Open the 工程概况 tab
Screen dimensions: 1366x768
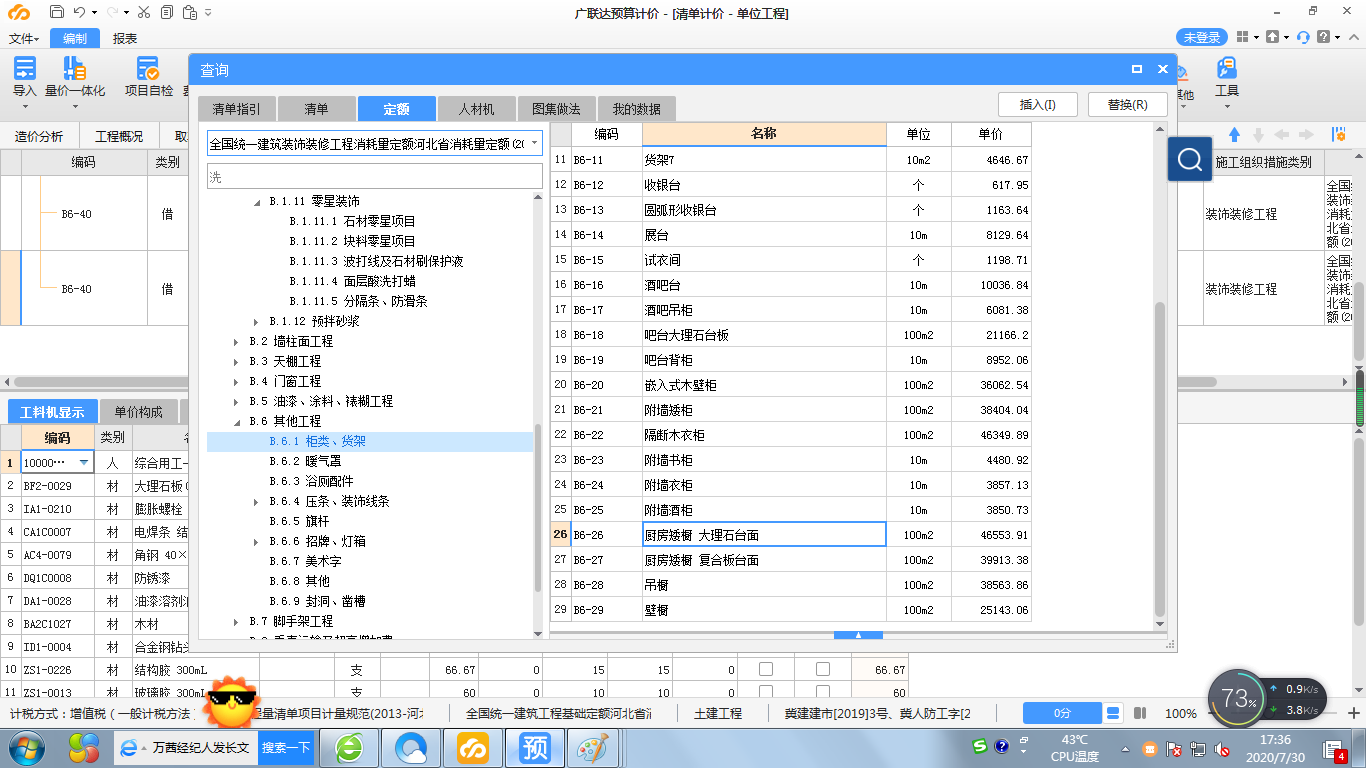(118, 137)
